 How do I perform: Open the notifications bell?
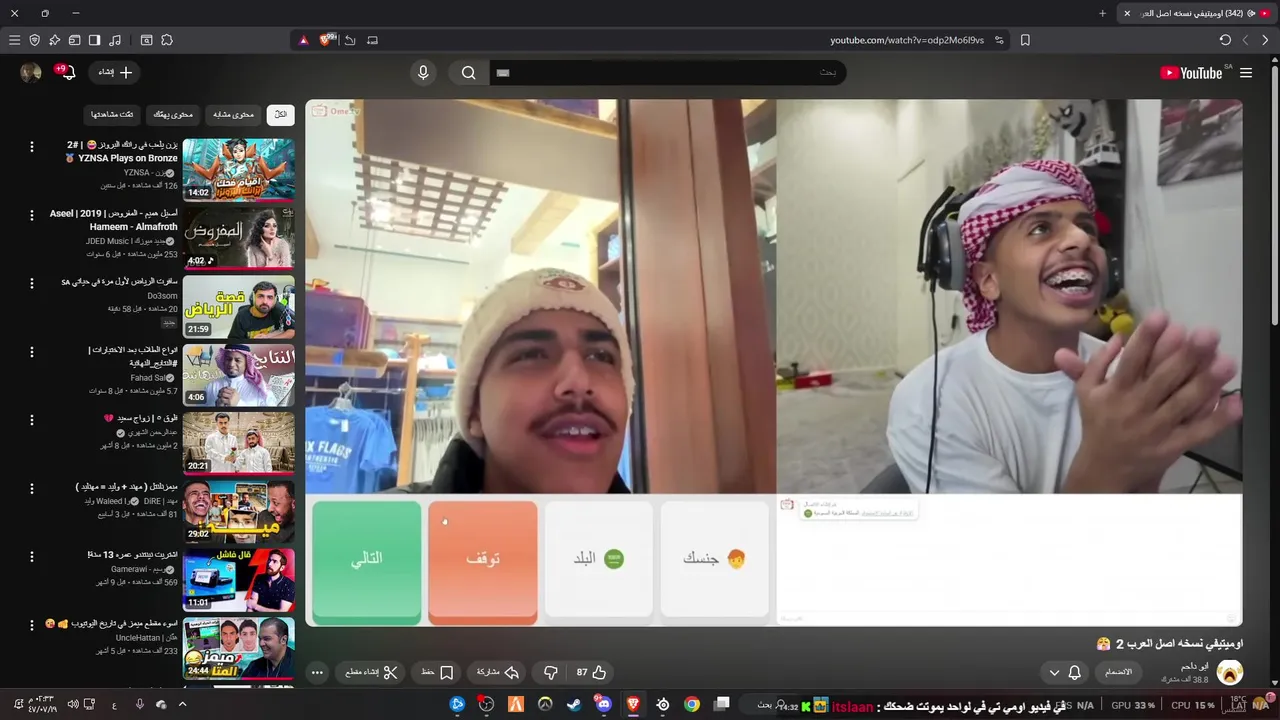(67, 72)
